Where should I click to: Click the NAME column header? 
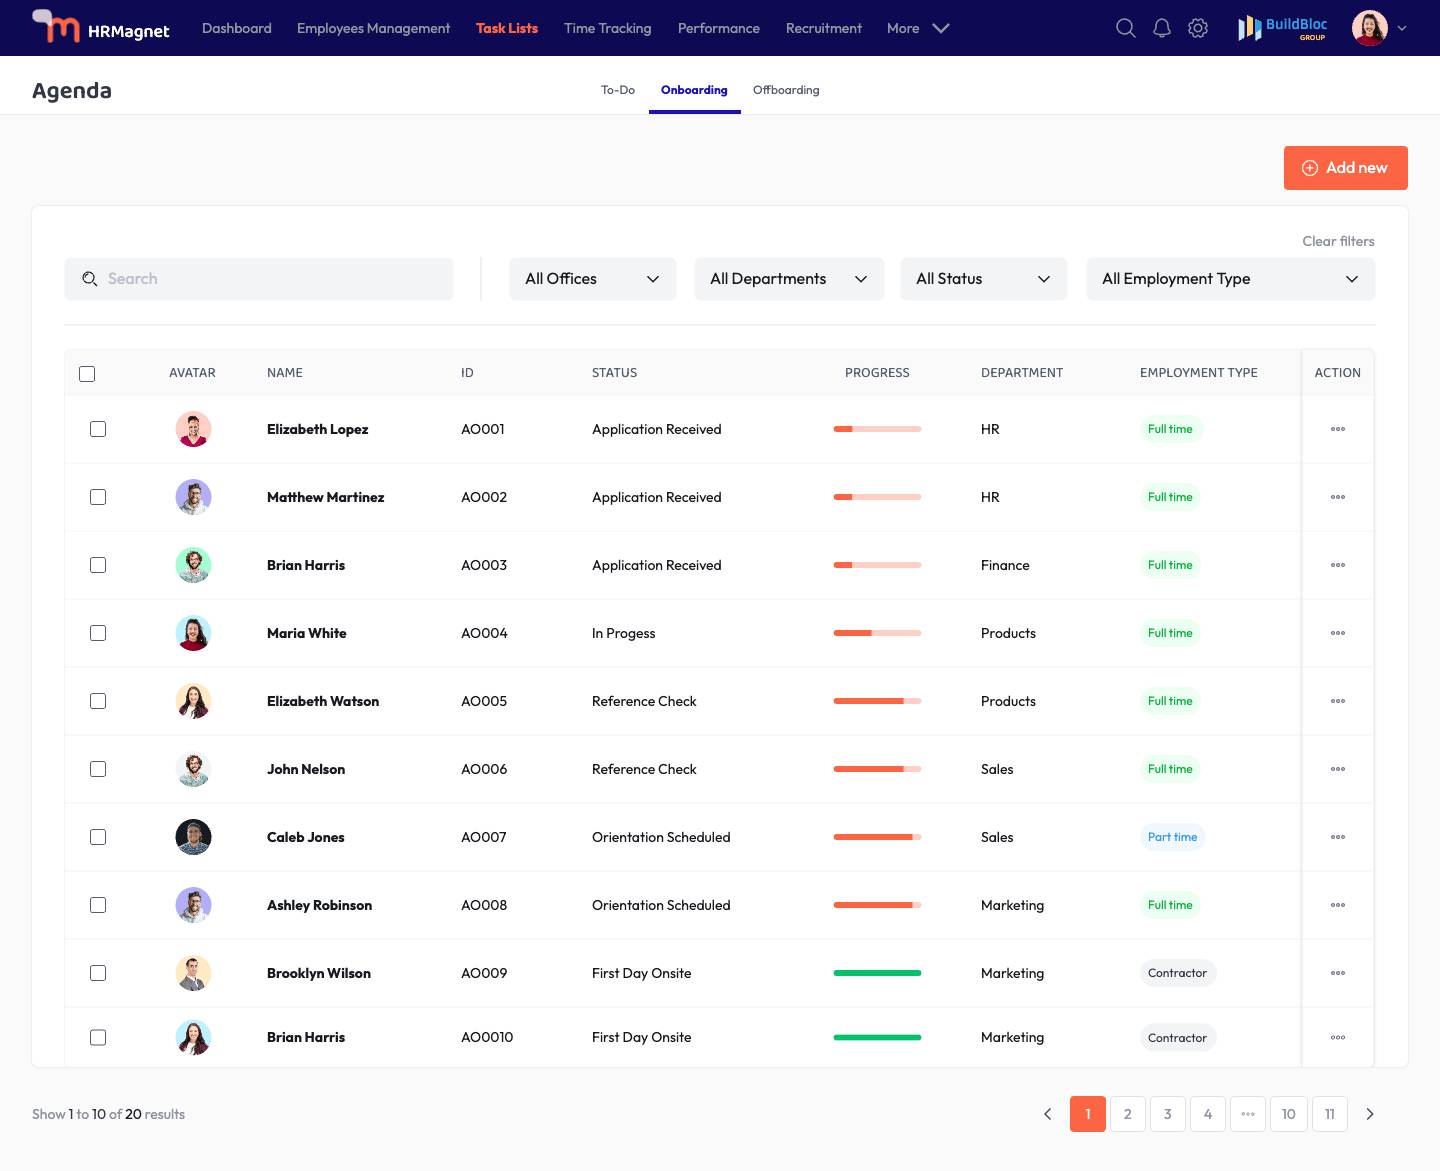285,373
